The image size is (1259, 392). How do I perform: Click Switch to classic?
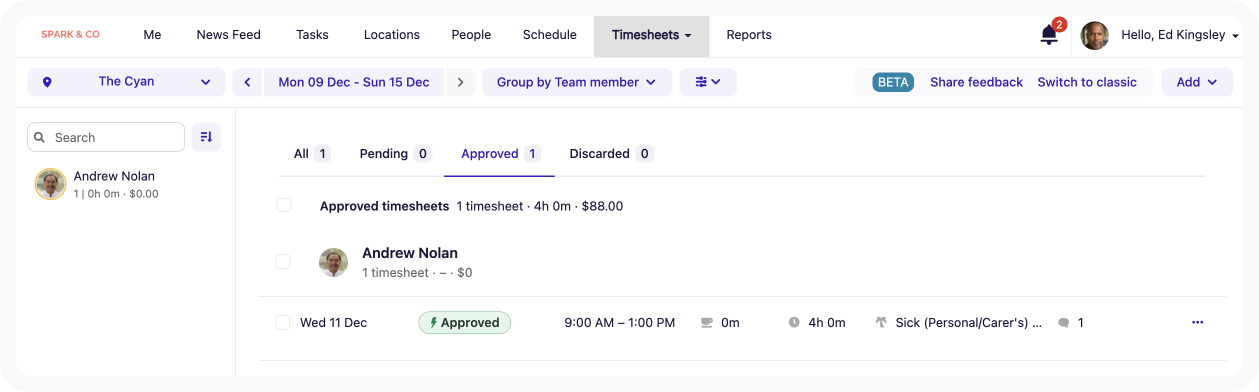(x=1087, y=82)
